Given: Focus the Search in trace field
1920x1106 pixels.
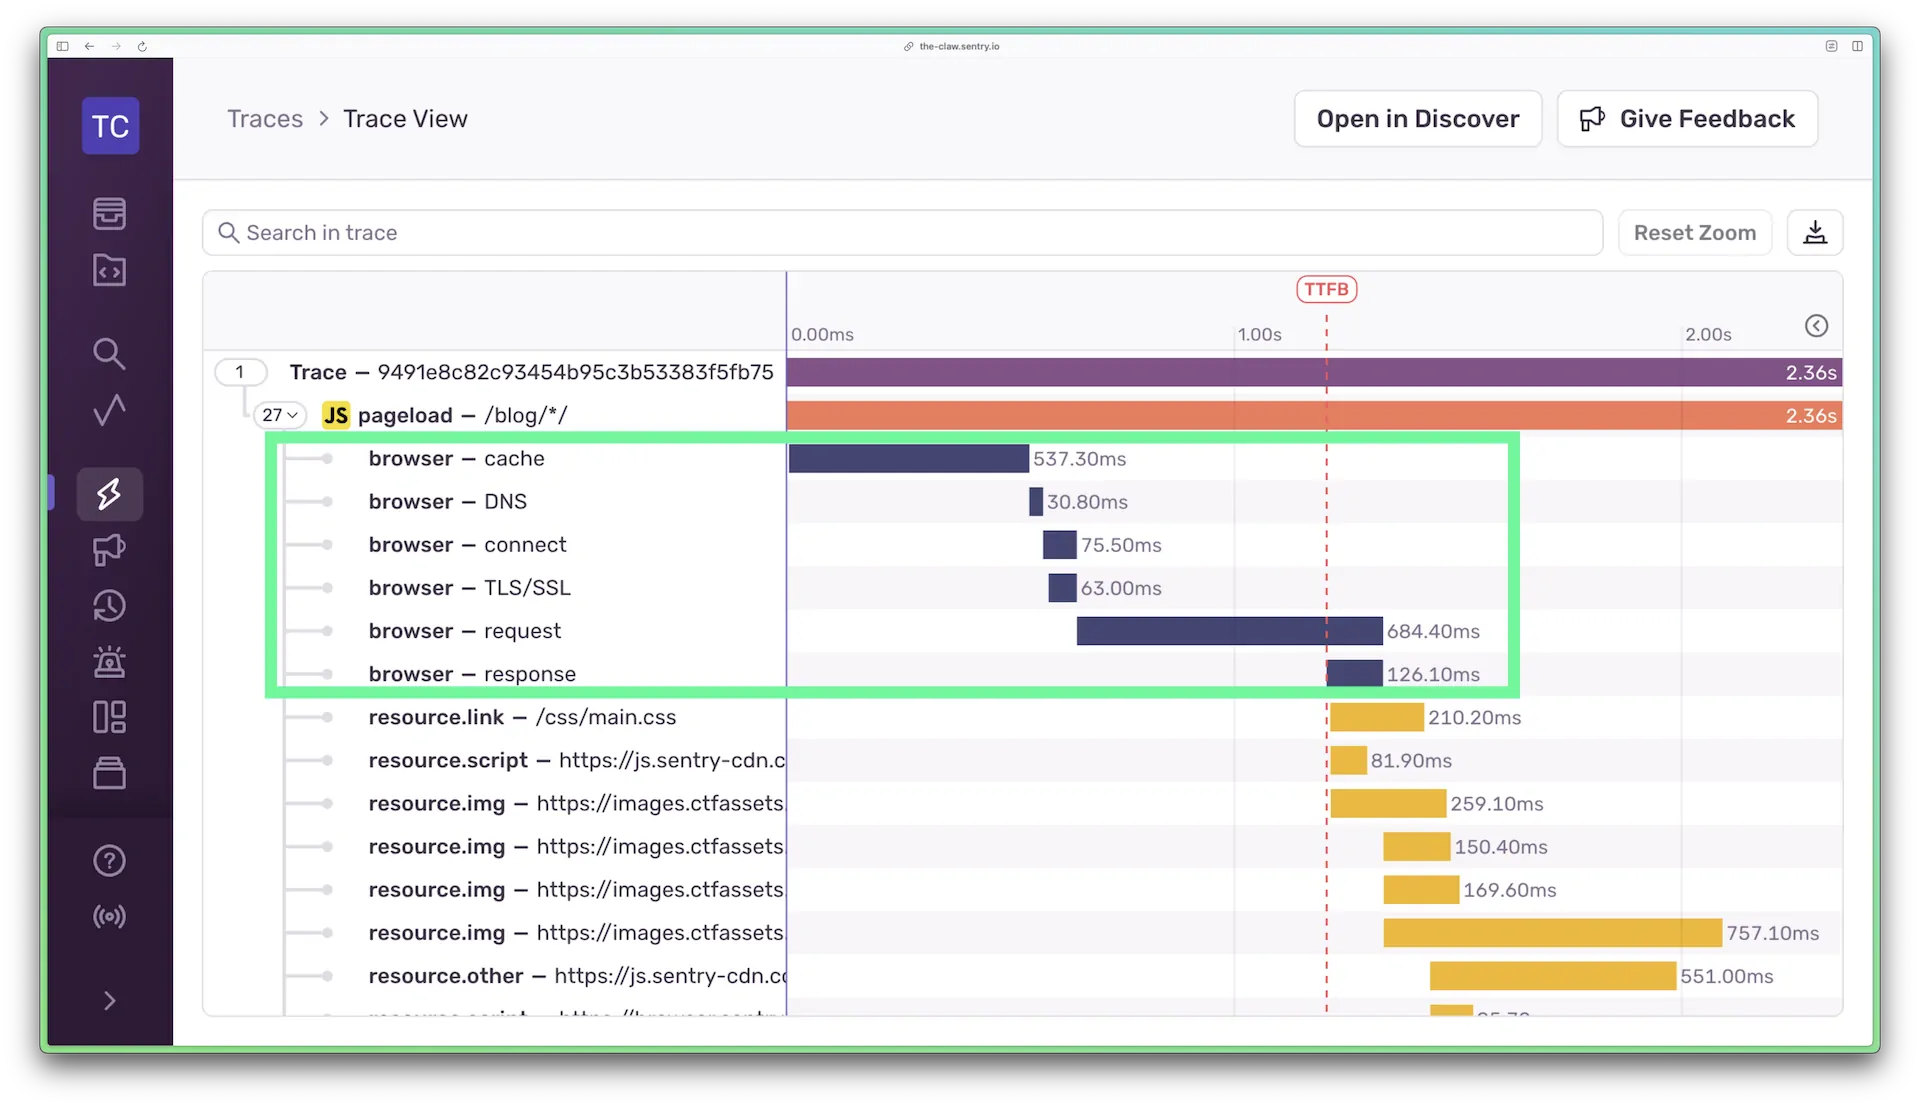Looking at the screenshot, I should (902, 233).
